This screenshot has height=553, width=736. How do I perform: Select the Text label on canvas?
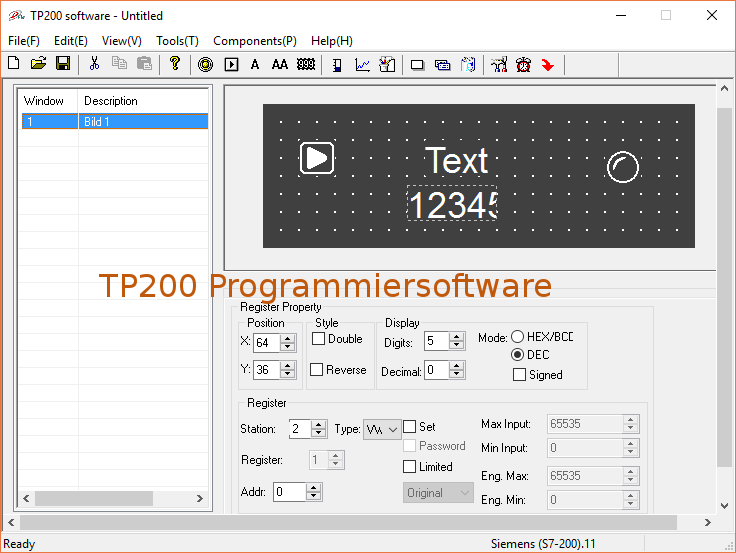[456, 161]
